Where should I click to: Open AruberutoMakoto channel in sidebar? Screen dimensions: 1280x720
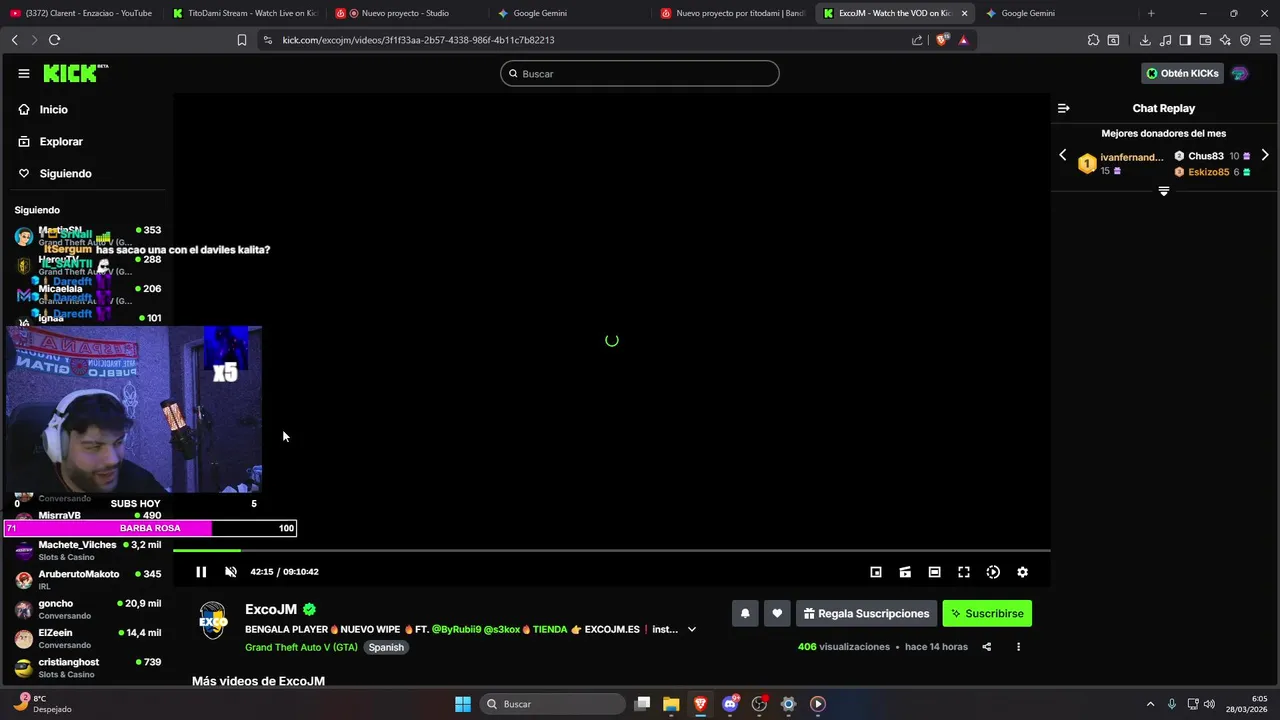point(88,580)
